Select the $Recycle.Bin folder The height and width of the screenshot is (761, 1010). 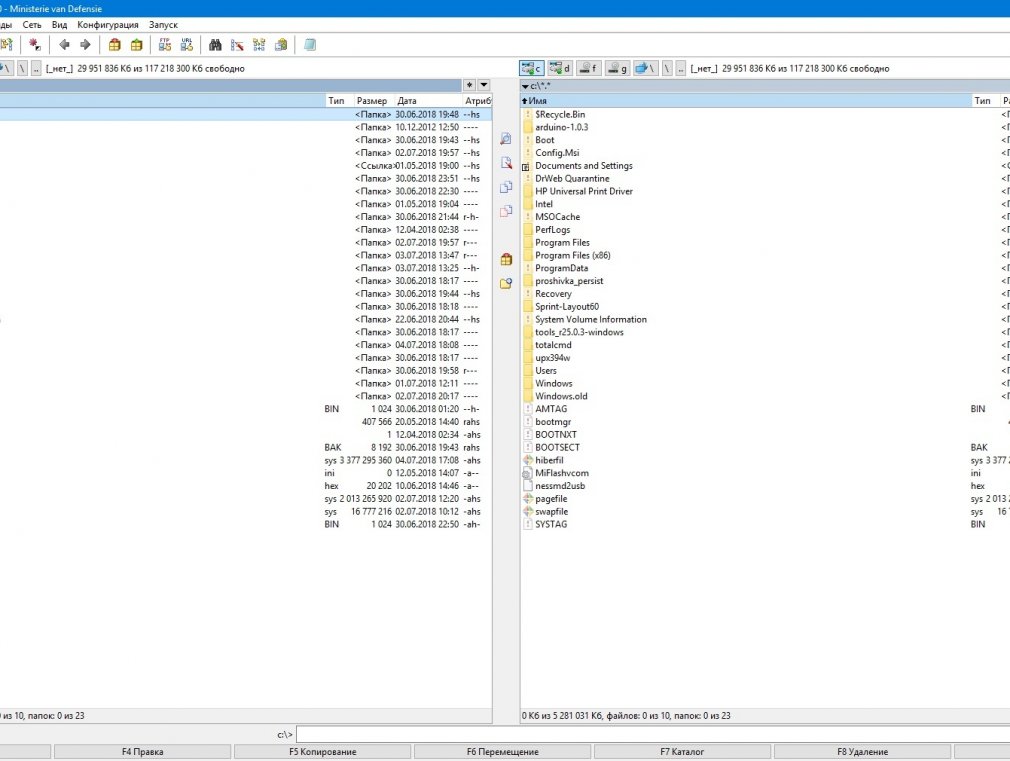(560, 114)
